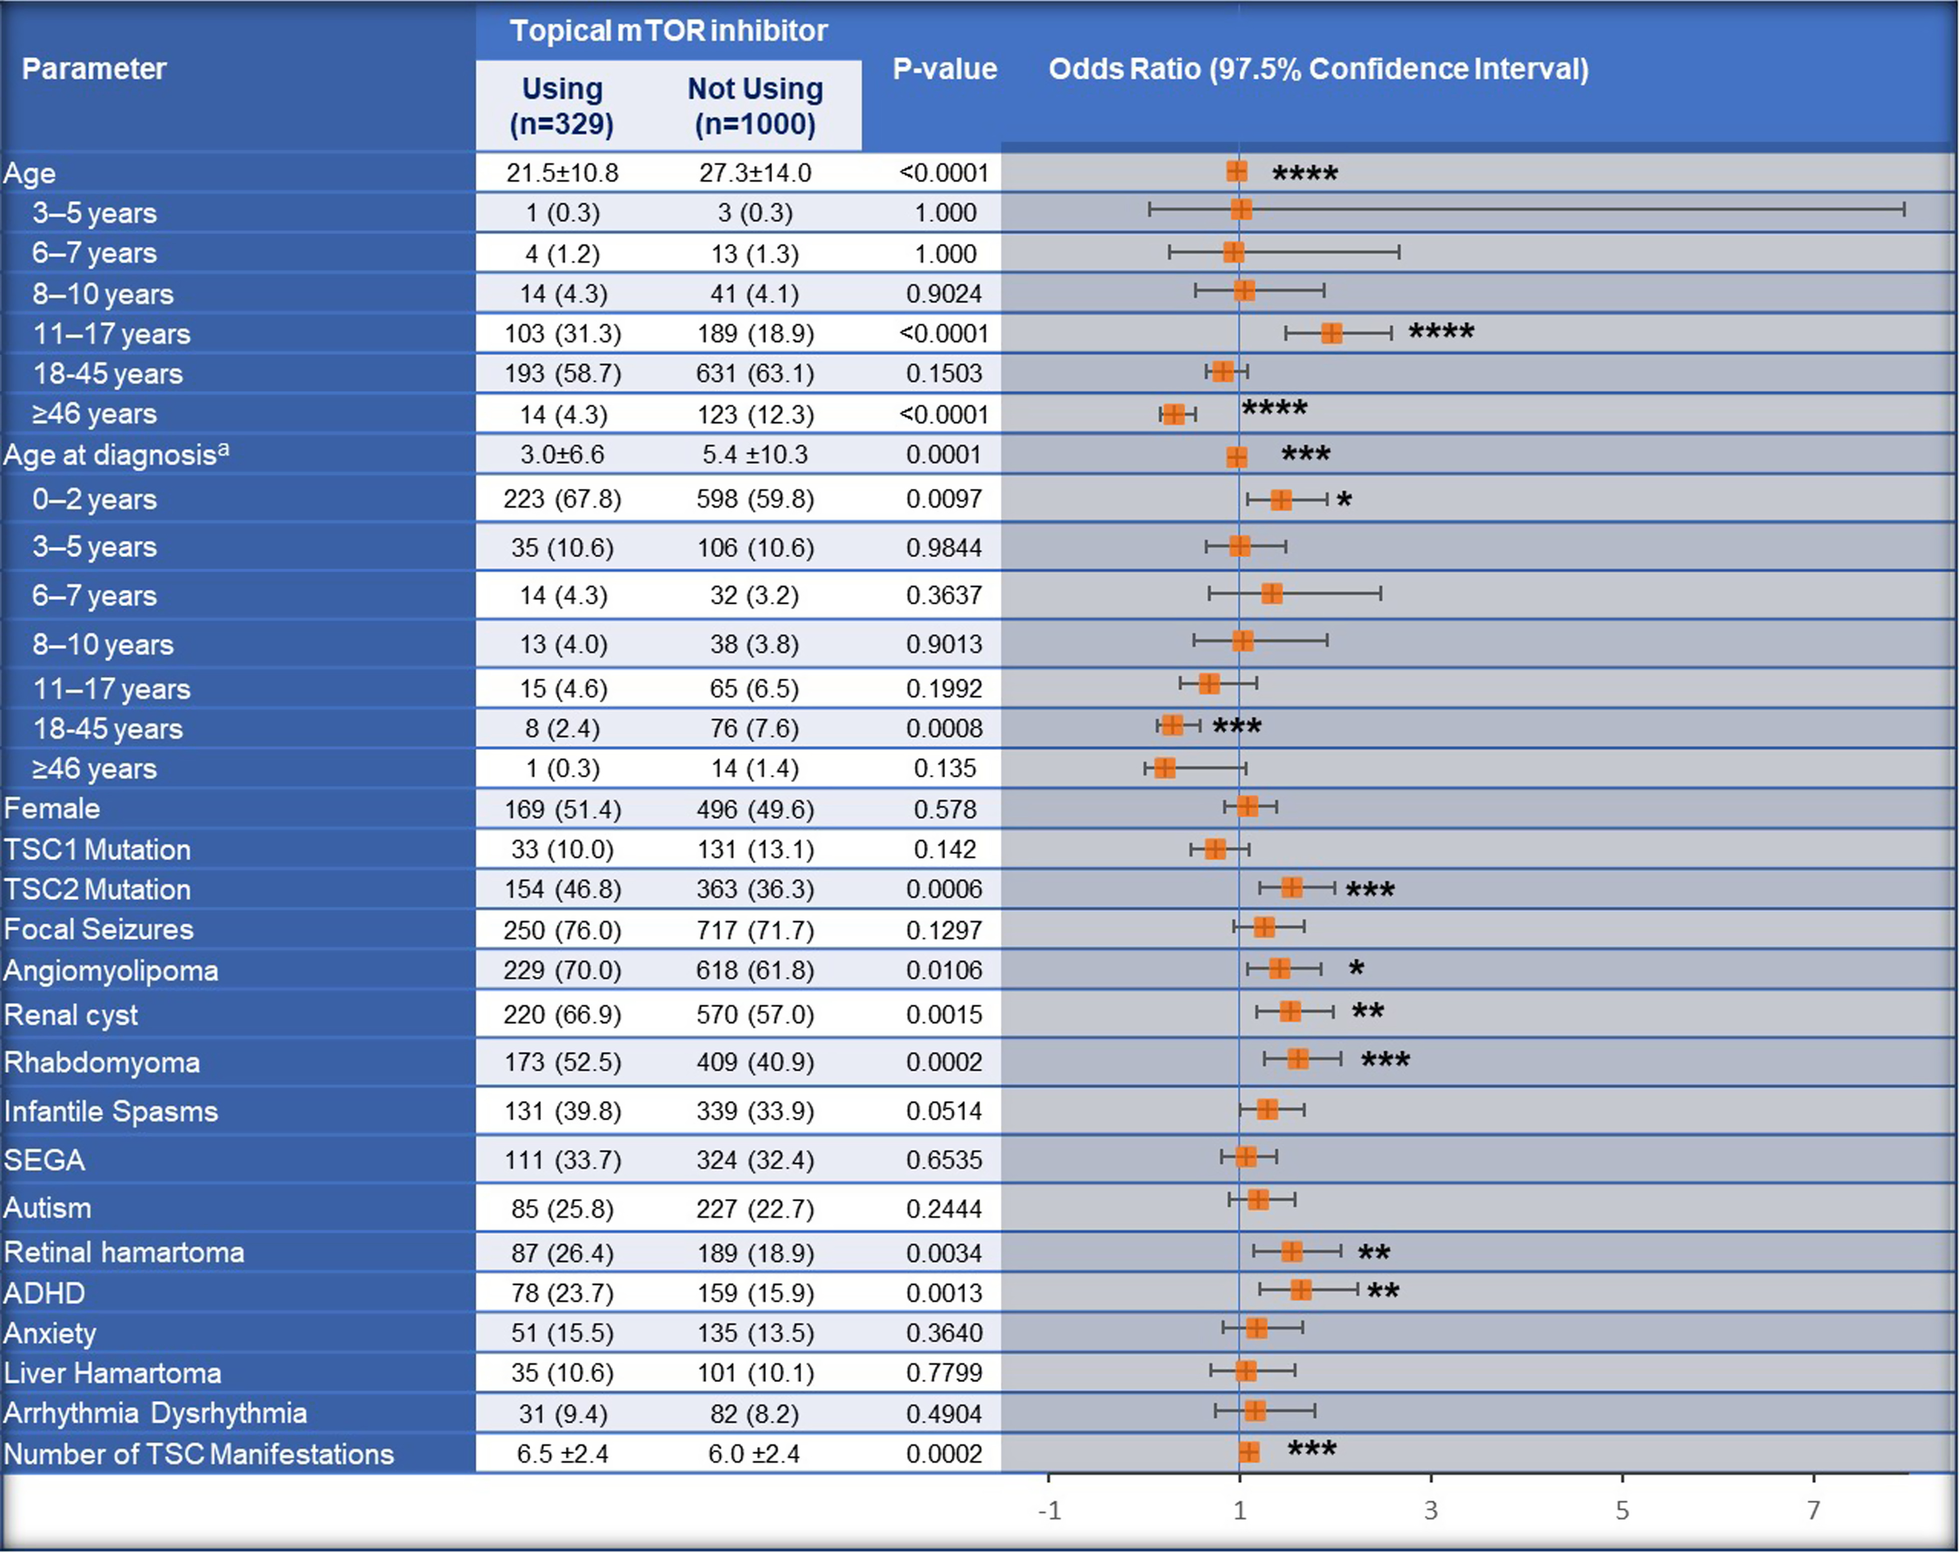The height and width of the screenshot is (1553, 1960).
Task: Click the cell '223 (67.8)'
Action: (562, 499)
